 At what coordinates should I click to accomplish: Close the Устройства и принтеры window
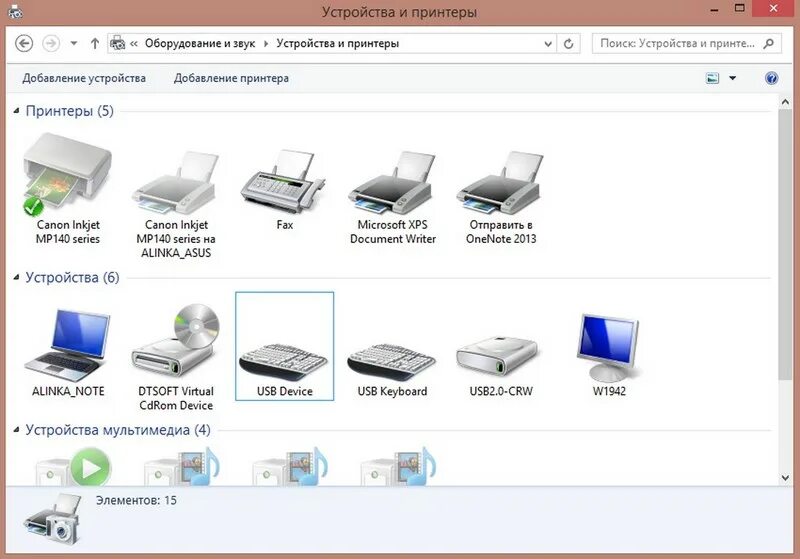point(773,8)
